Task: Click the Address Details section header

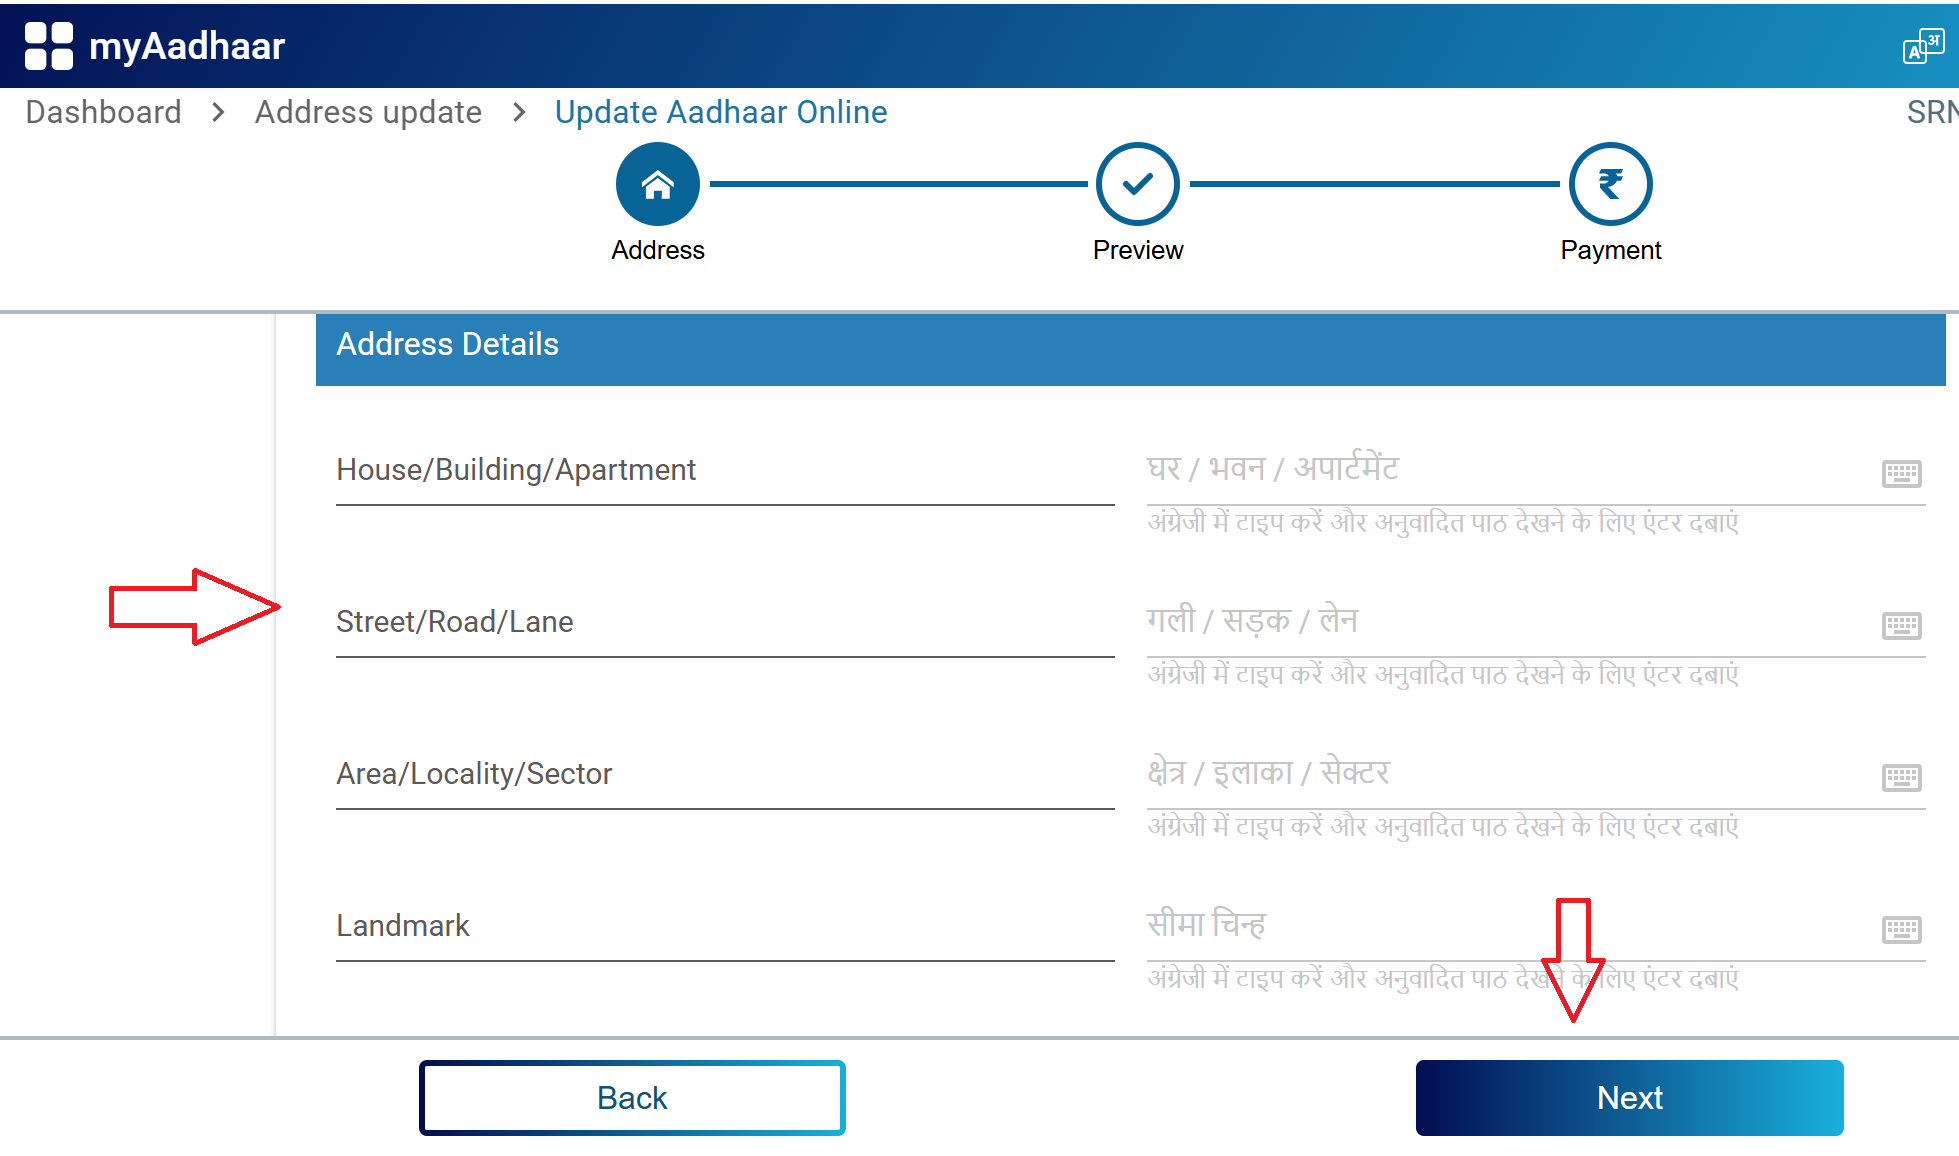Action: [x=1130, y=345]
